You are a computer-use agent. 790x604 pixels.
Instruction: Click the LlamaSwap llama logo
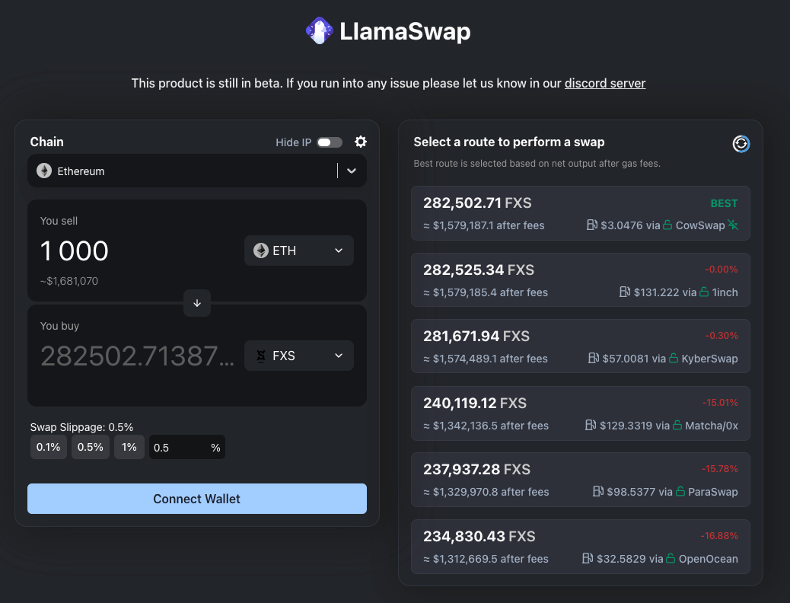pyautogui.click(x=319, y=31)
